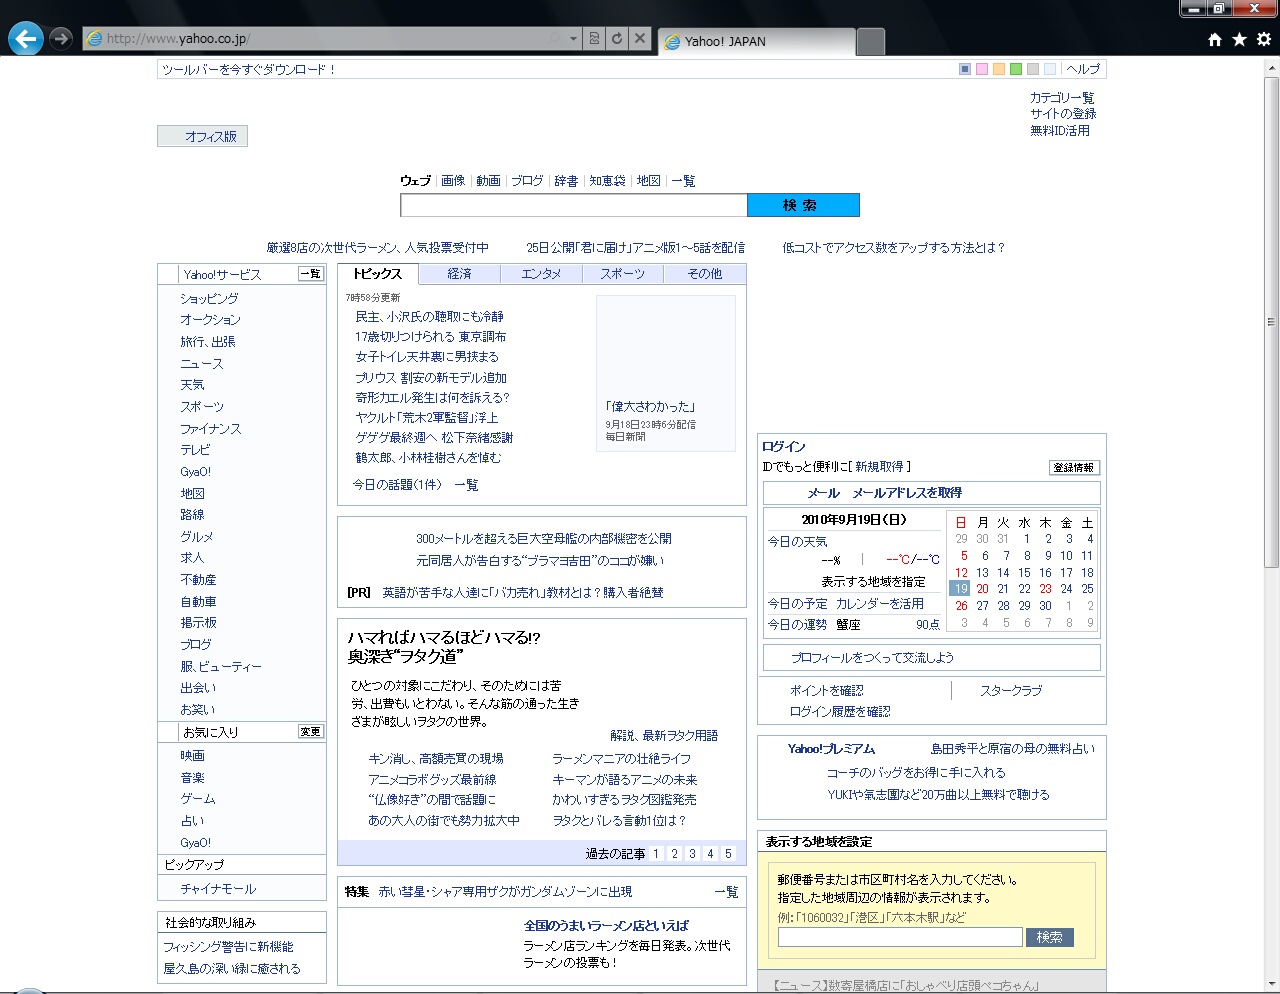This screenshot has width=1280, height=994.
Task: Open 路線 in the services list
Action: pyautogui.click(x=192, y=515)
